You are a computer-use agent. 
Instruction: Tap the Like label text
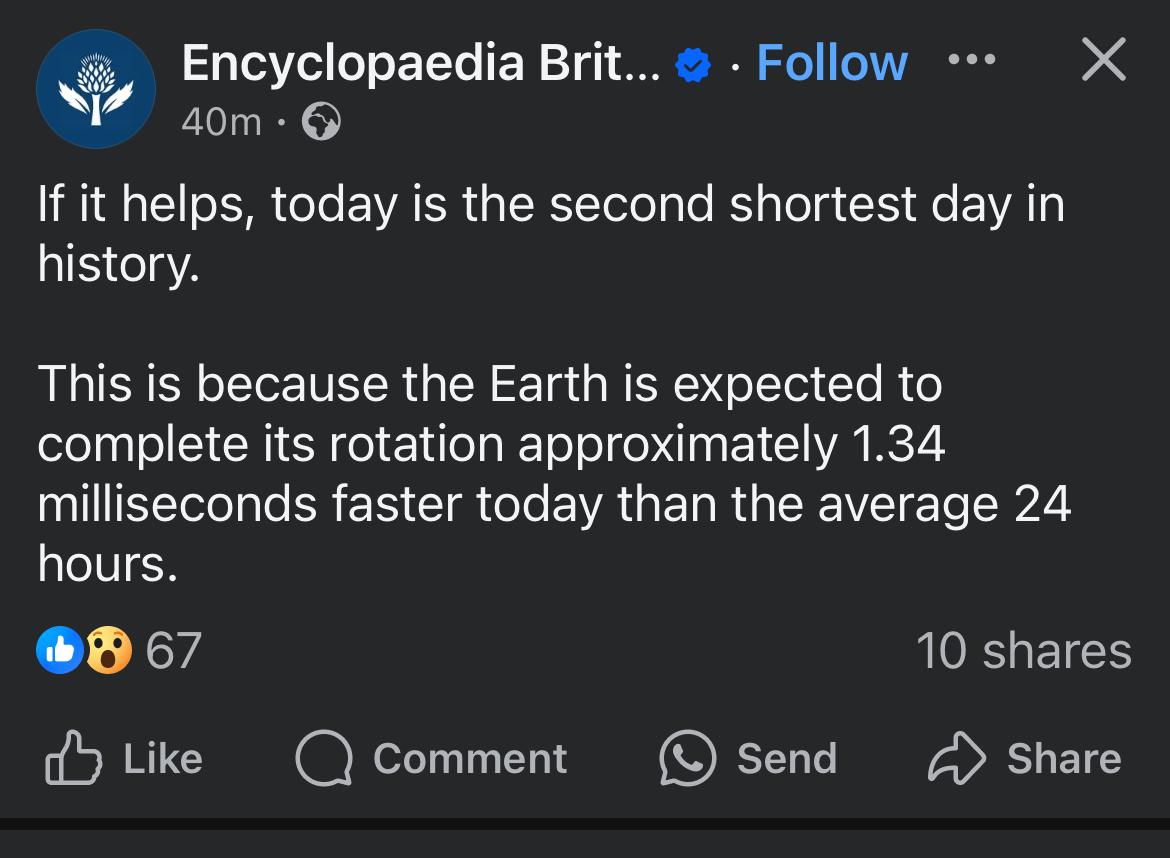pos(163,759)
